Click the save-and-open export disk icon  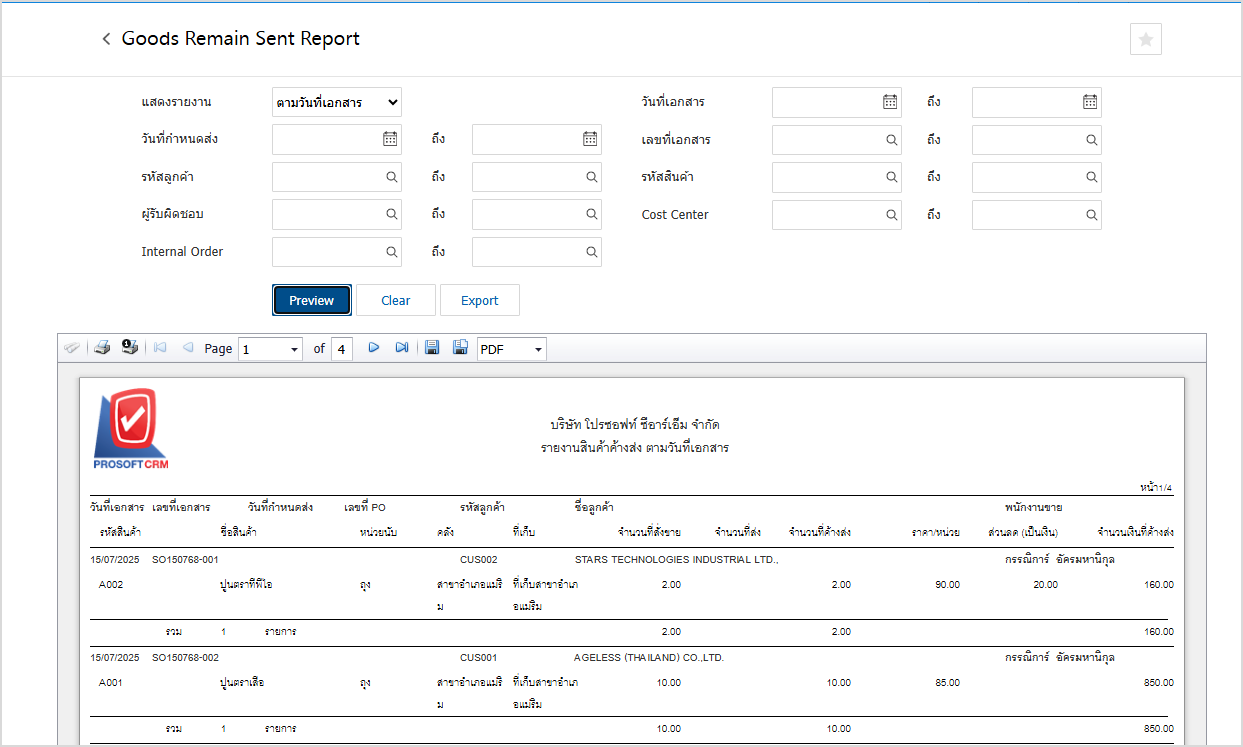point(460,348)
